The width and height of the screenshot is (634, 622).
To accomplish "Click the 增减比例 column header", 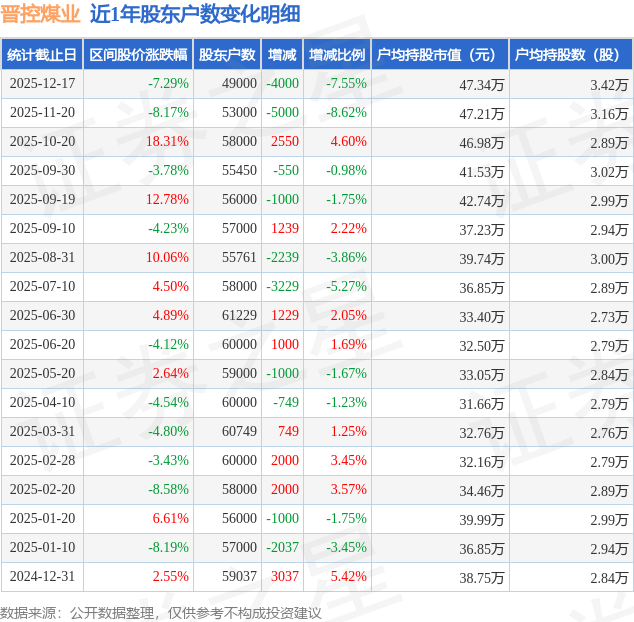I will click(x=337, y=55).
